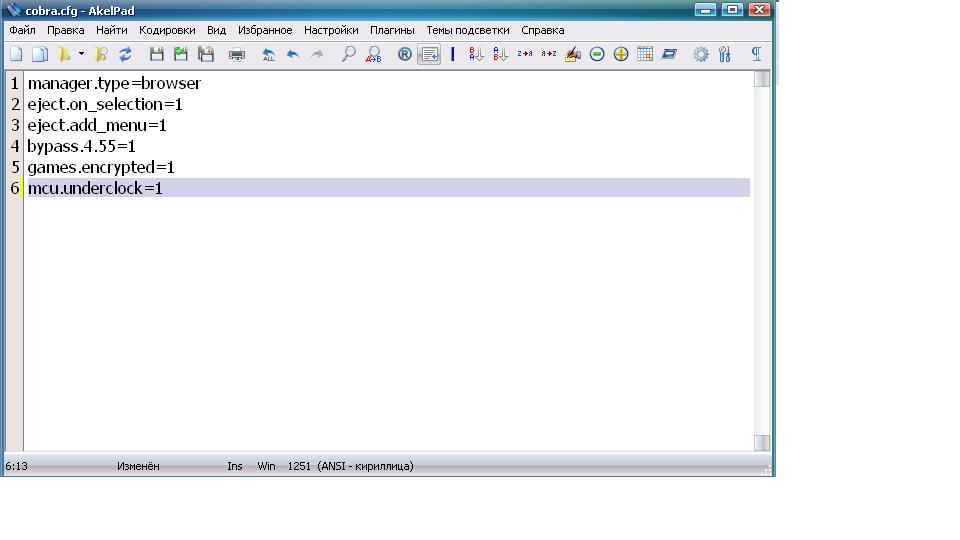The image size is (960, 540).
Task: Click line number 1 in the gutter
Action: coord(15,83)
